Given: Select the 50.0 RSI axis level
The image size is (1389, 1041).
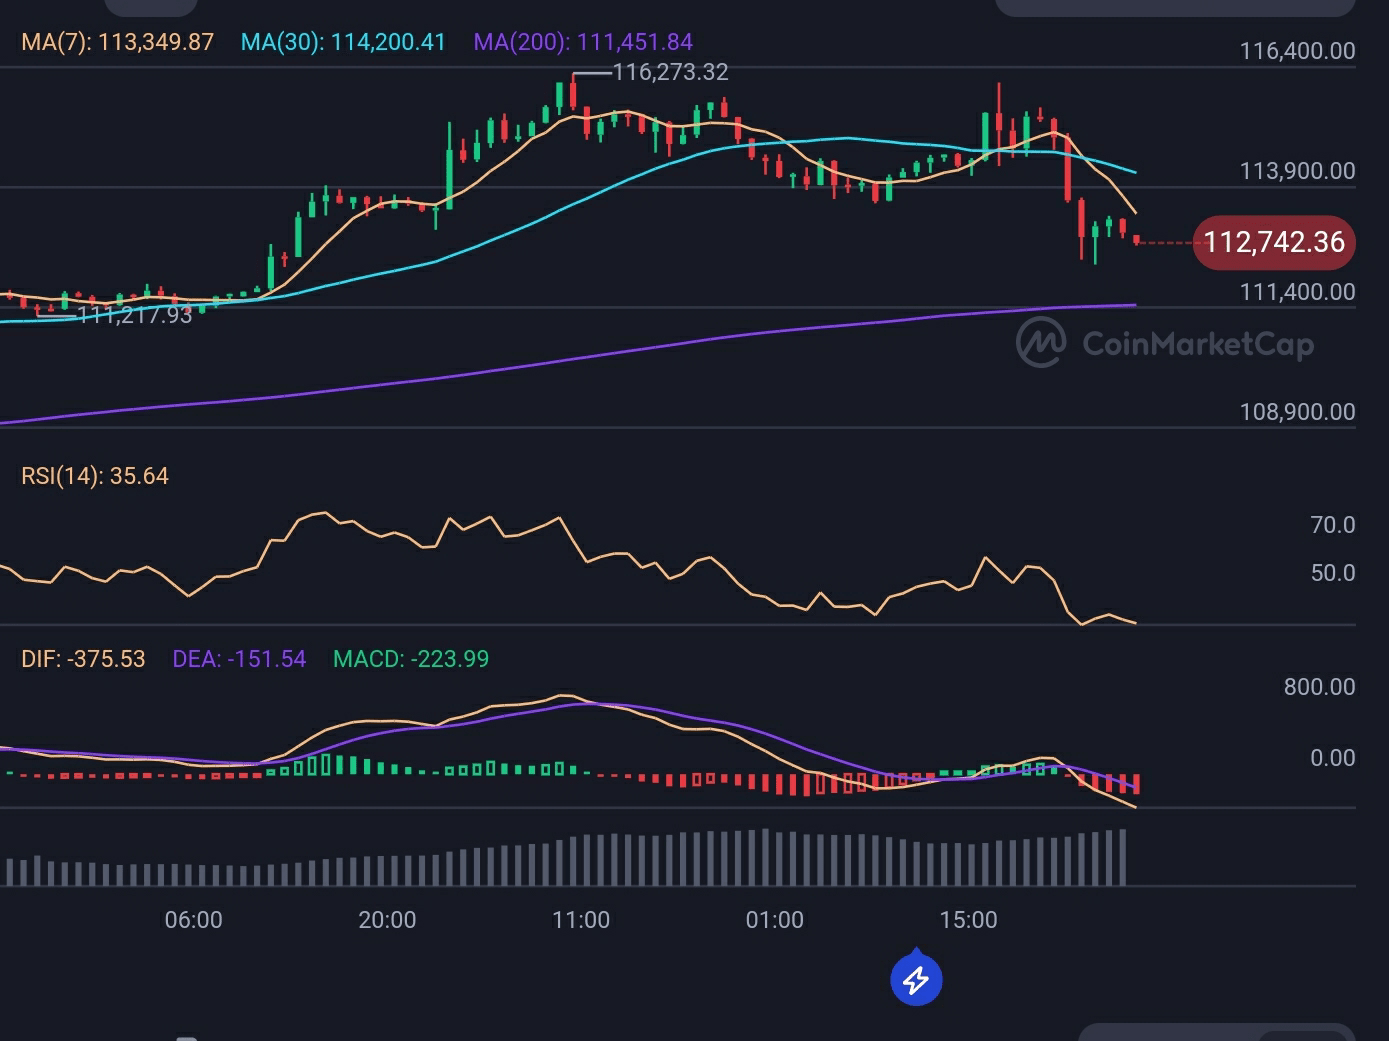Looking at the screenshot, I should pos(1333,573).
